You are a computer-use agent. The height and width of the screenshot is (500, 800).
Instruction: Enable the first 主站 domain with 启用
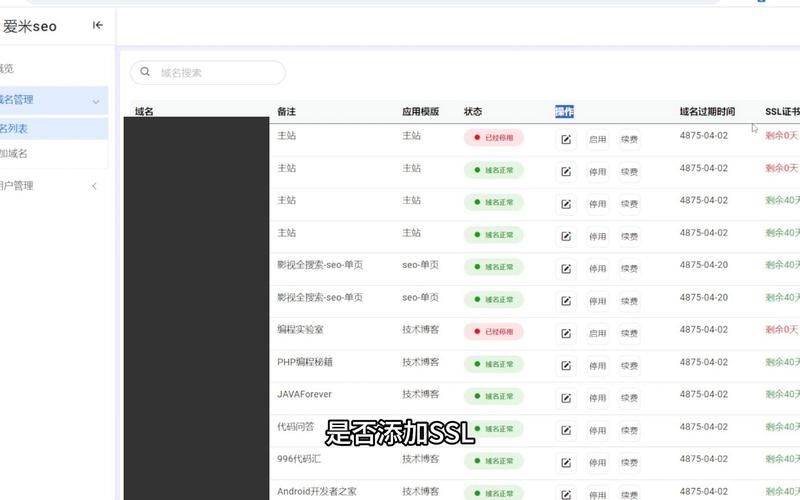coord(597,139)
